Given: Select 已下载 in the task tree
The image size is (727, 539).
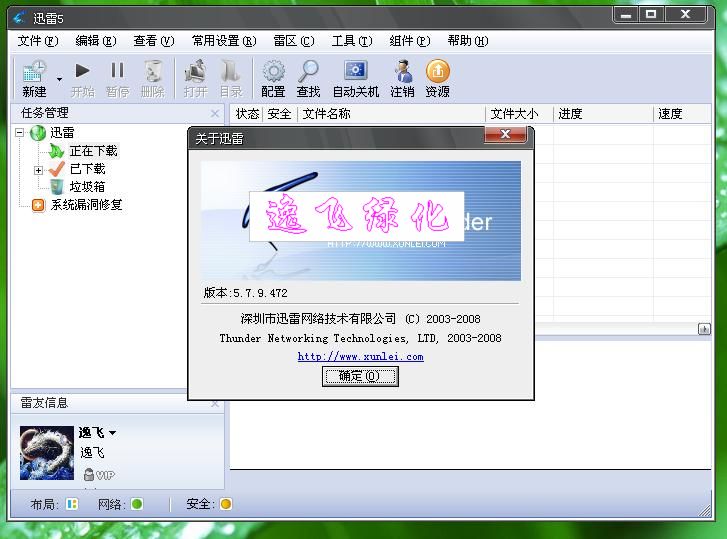Looking at the screenshot, I should (88, 169).
